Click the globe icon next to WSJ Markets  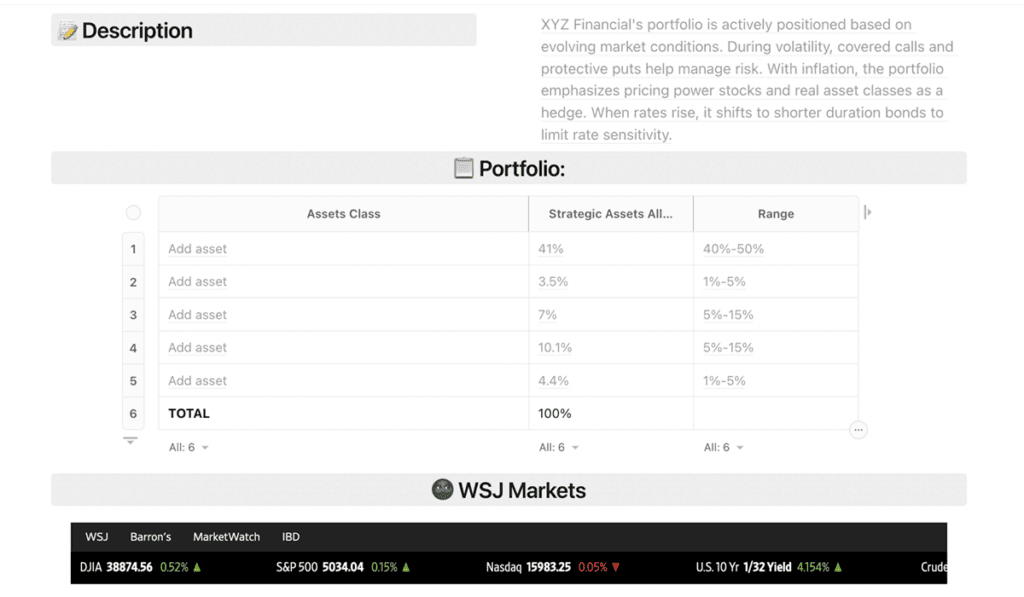pyautogui.click(x=442, y=489)
